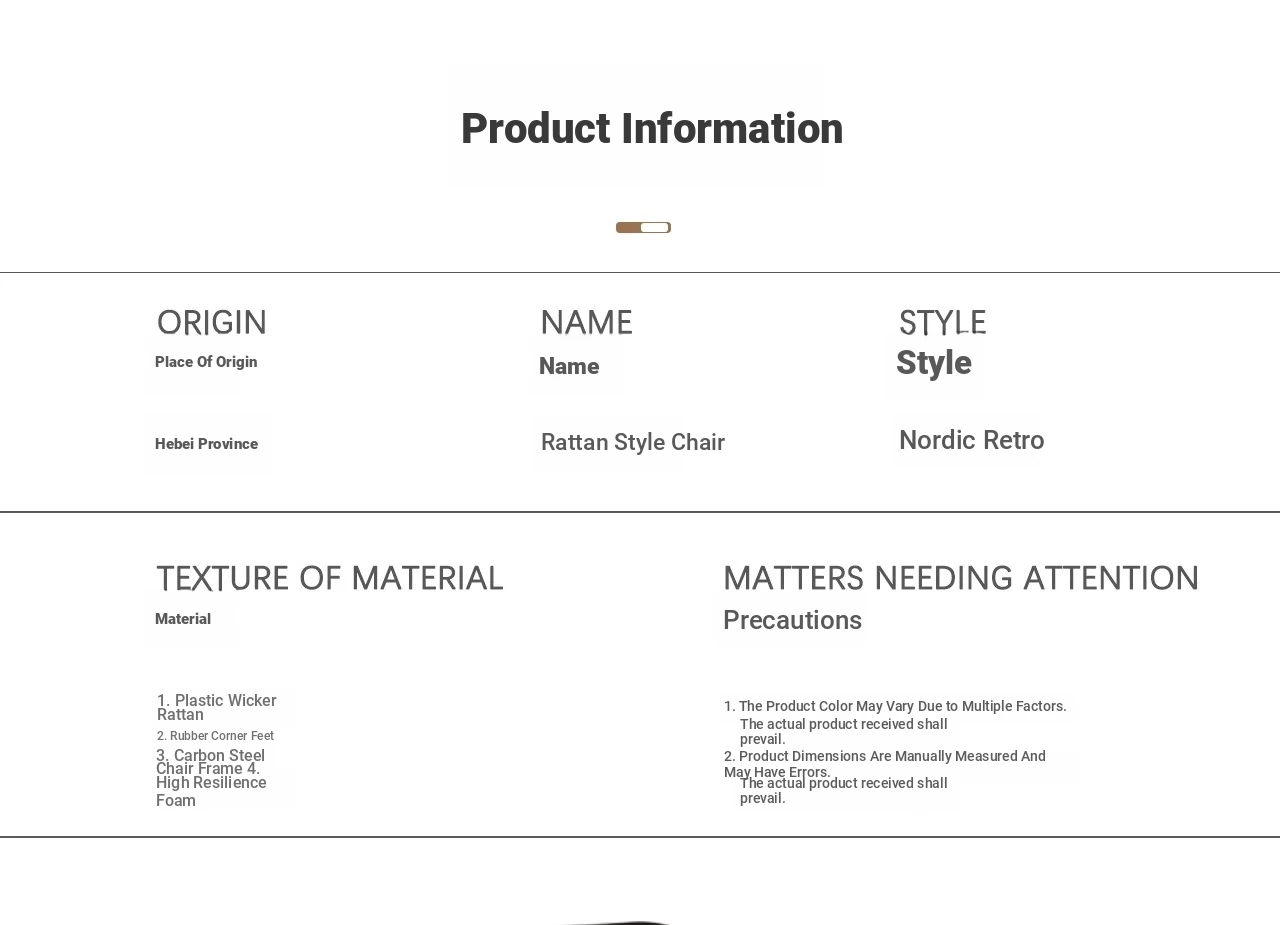The image size is (1280, 925).
Task: Toggle the brown pill switch under the title
Action: pos(643,227)
